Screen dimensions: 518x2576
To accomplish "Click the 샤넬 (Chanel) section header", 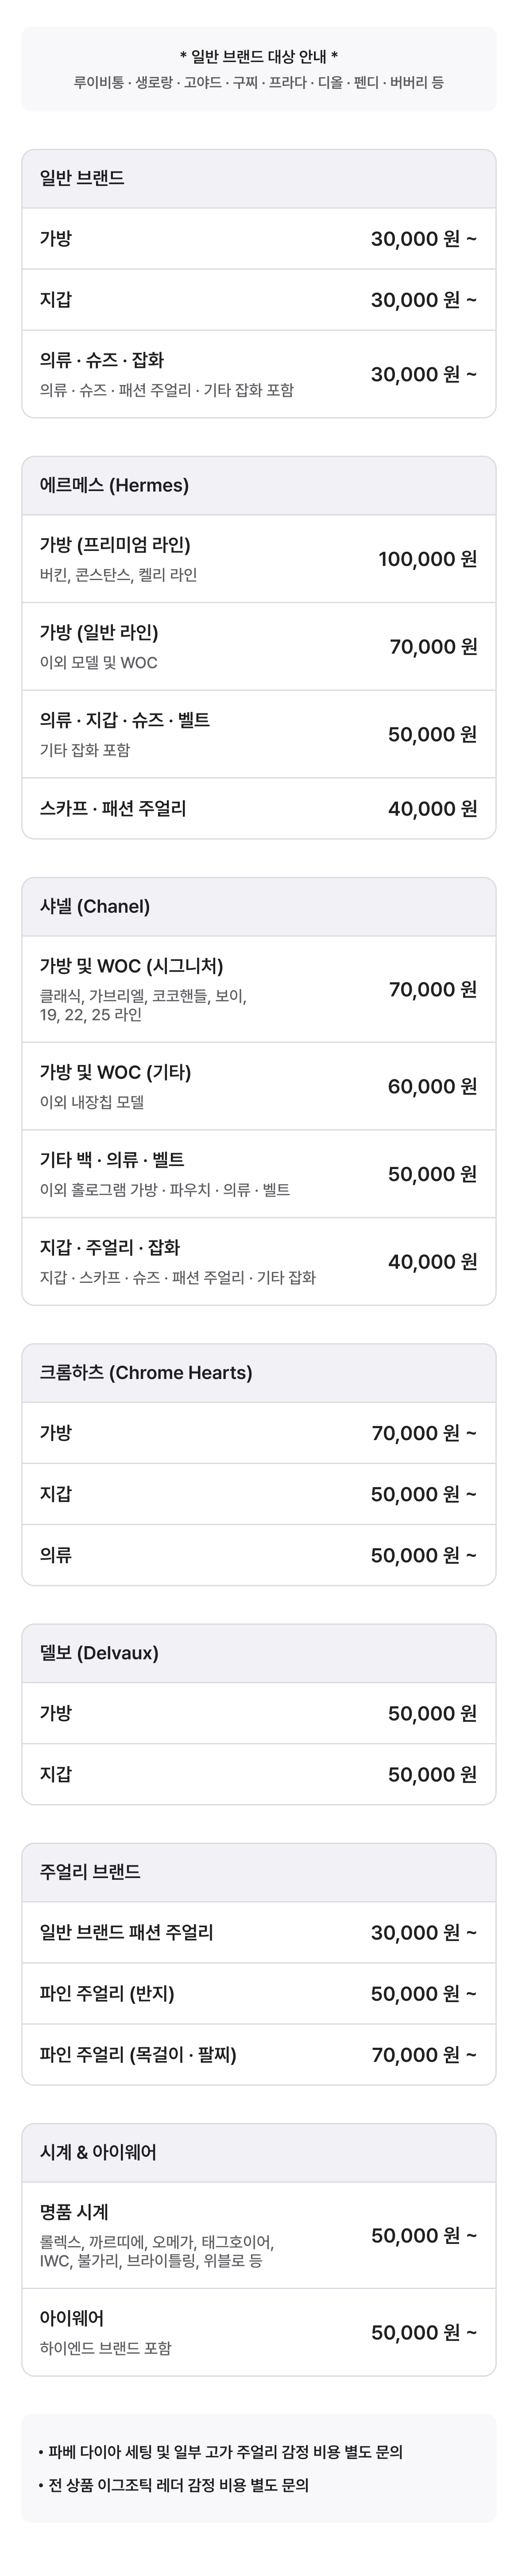I will [259, 907].
